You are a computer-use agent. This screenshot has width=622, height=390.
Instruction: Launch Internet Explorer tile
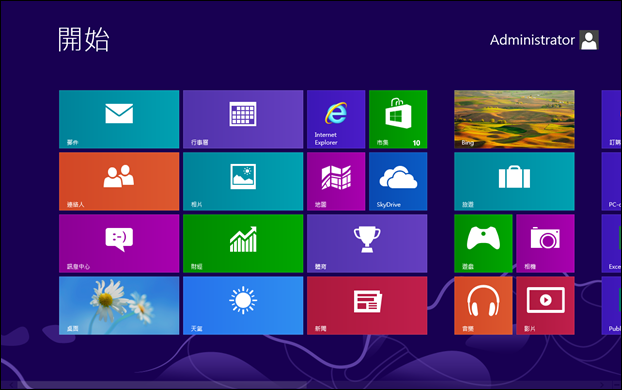pos(336,119)
